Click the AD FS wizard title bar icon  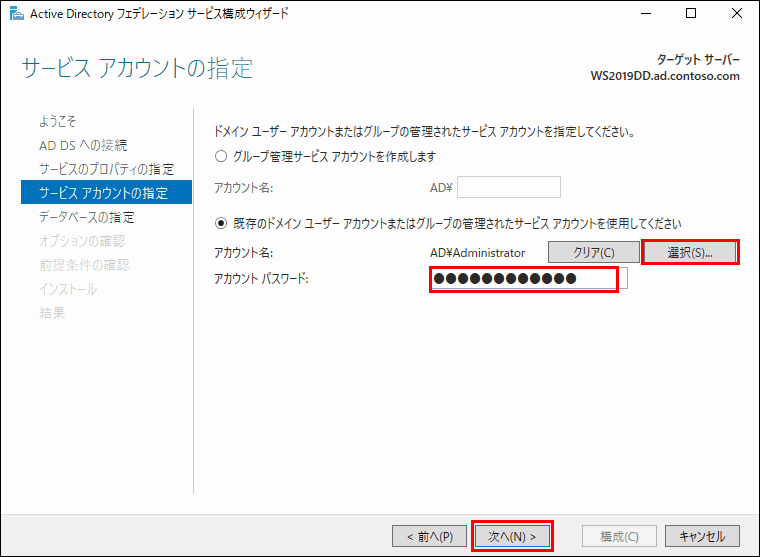coord(16,14)
